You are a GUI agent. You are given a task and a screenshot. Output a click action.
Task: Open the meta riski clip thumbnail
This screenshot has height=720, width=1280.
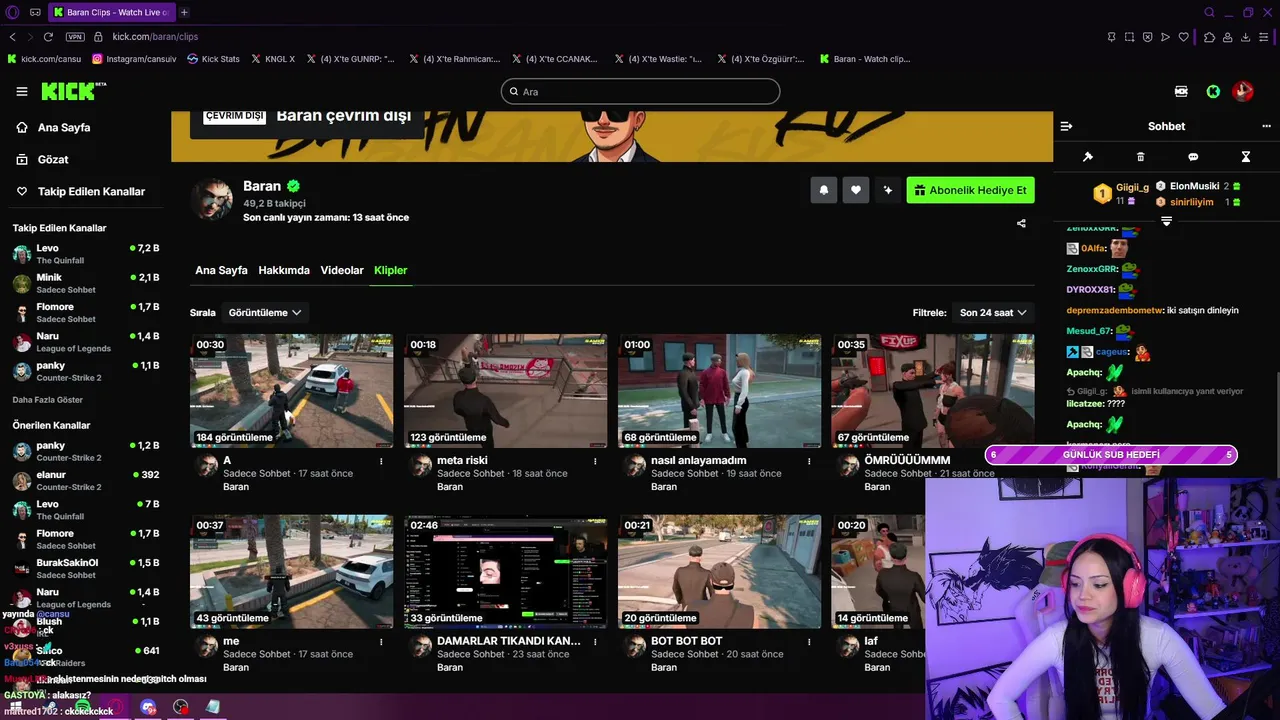point(505,391)
